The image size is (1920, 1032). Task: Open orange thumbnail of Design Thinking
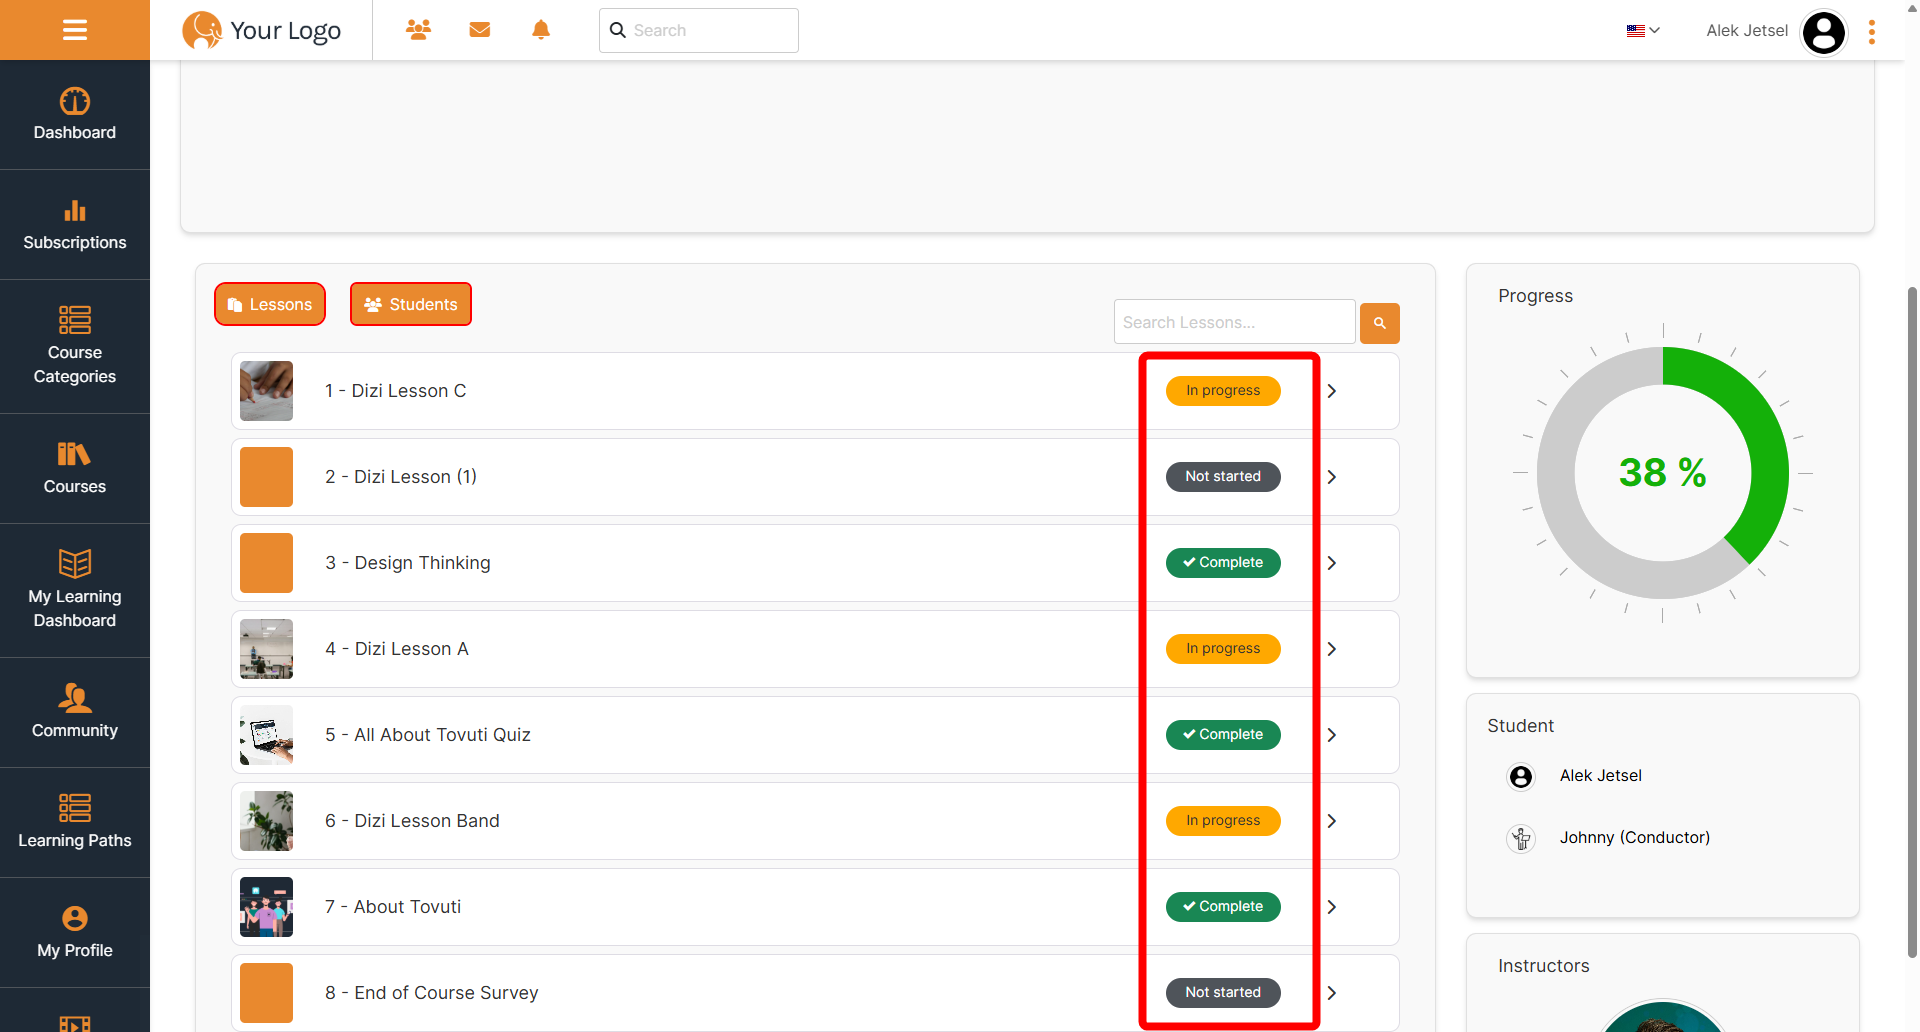point(266,563)
